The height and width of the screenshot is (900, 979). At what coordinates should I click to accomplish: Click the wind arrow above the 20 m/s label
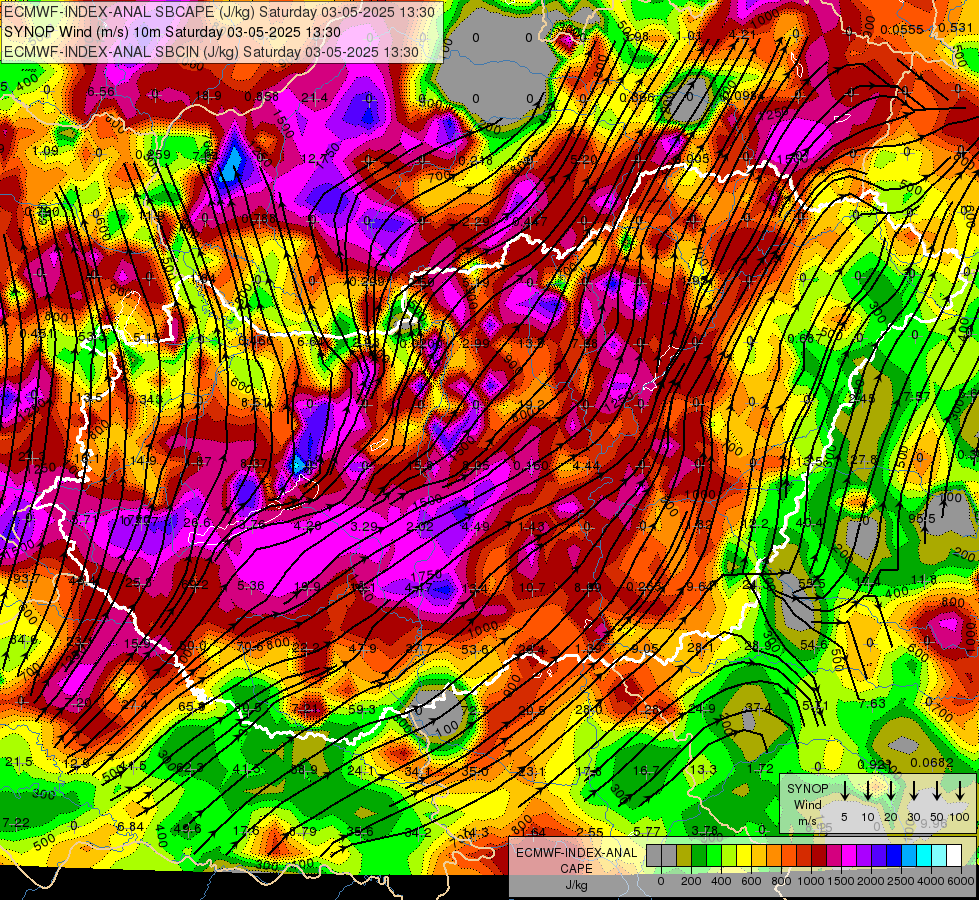coord(891,791)
